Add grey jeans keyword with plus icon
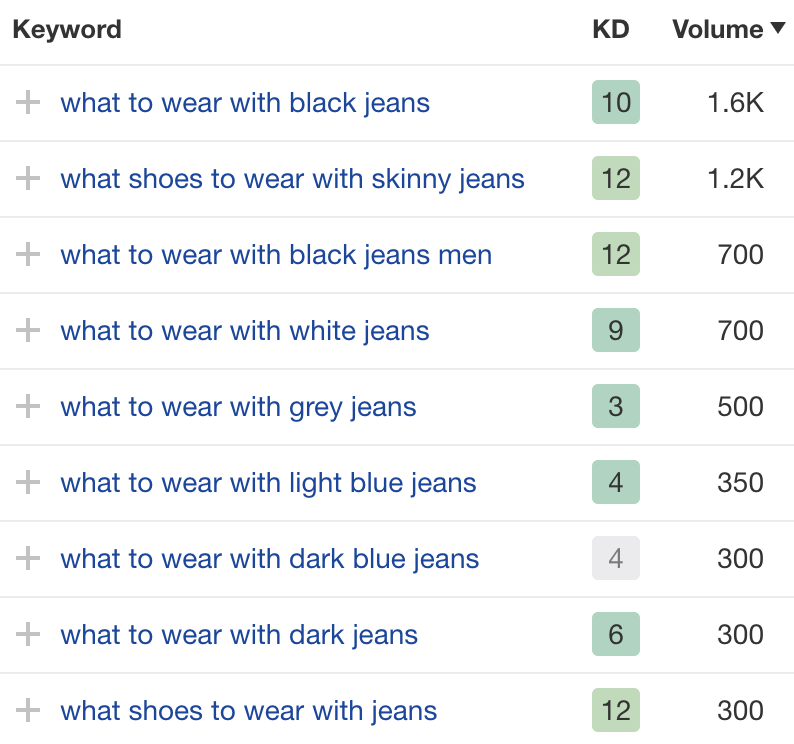Screen dimensions: 794x744 (28, 406)
